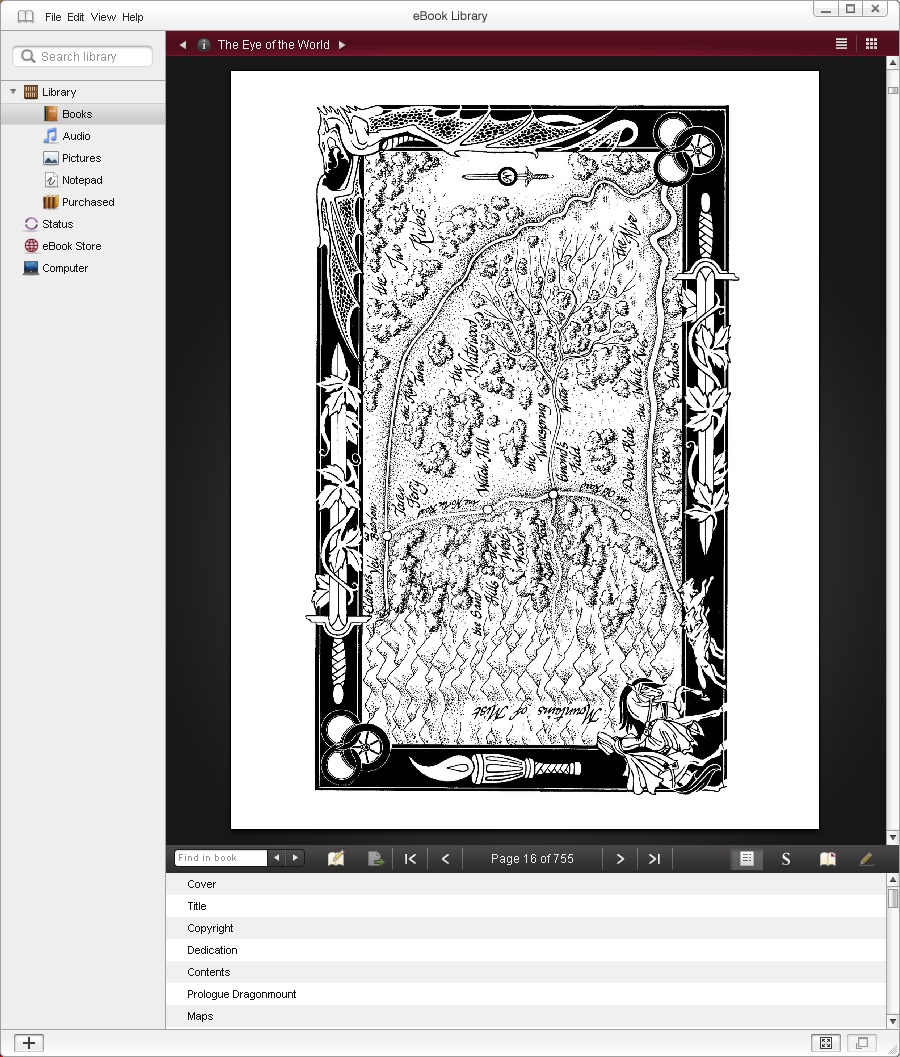Open Cover in table of contents
Image resolution: width=900 pixels, height=1057 pixels.
click(526, 884)
